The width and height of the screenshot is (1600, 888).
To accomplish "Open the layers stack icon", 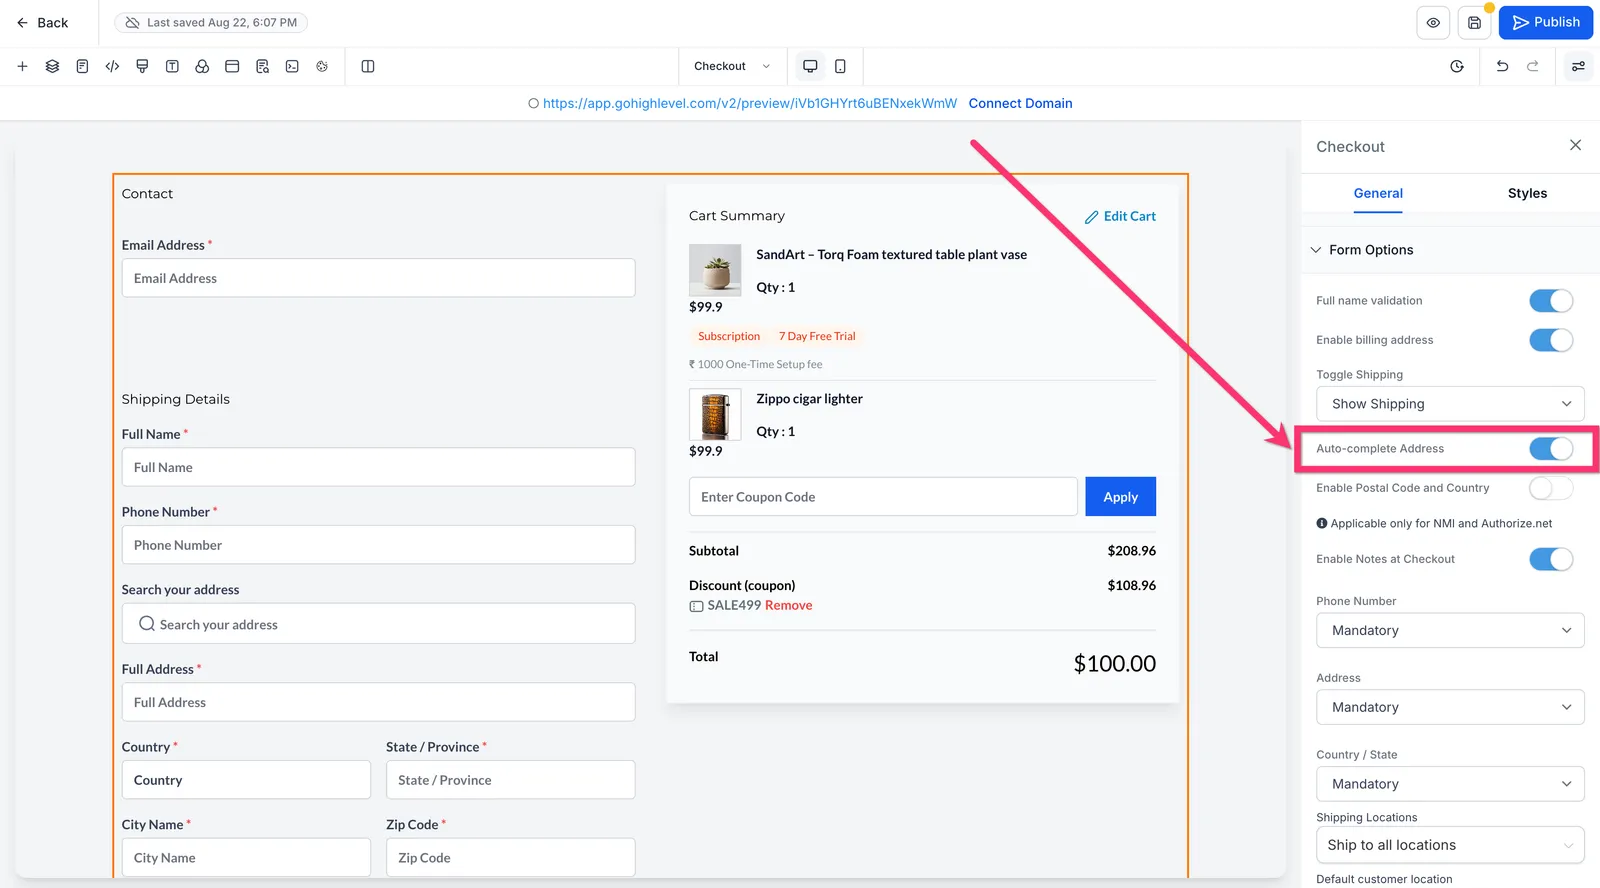I will pyautogui.click(x=52, y=66).
